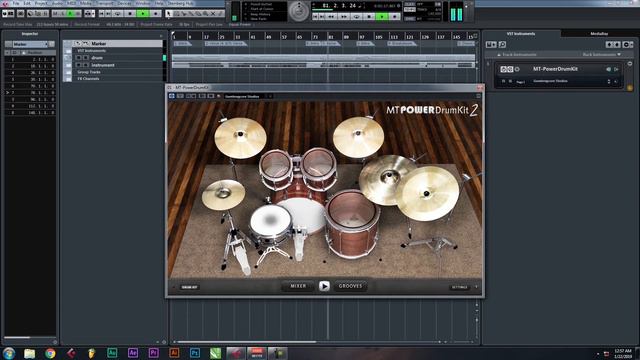Expand the VST Instruments folder track
The image size is (640, 360).
pos(68,51)
